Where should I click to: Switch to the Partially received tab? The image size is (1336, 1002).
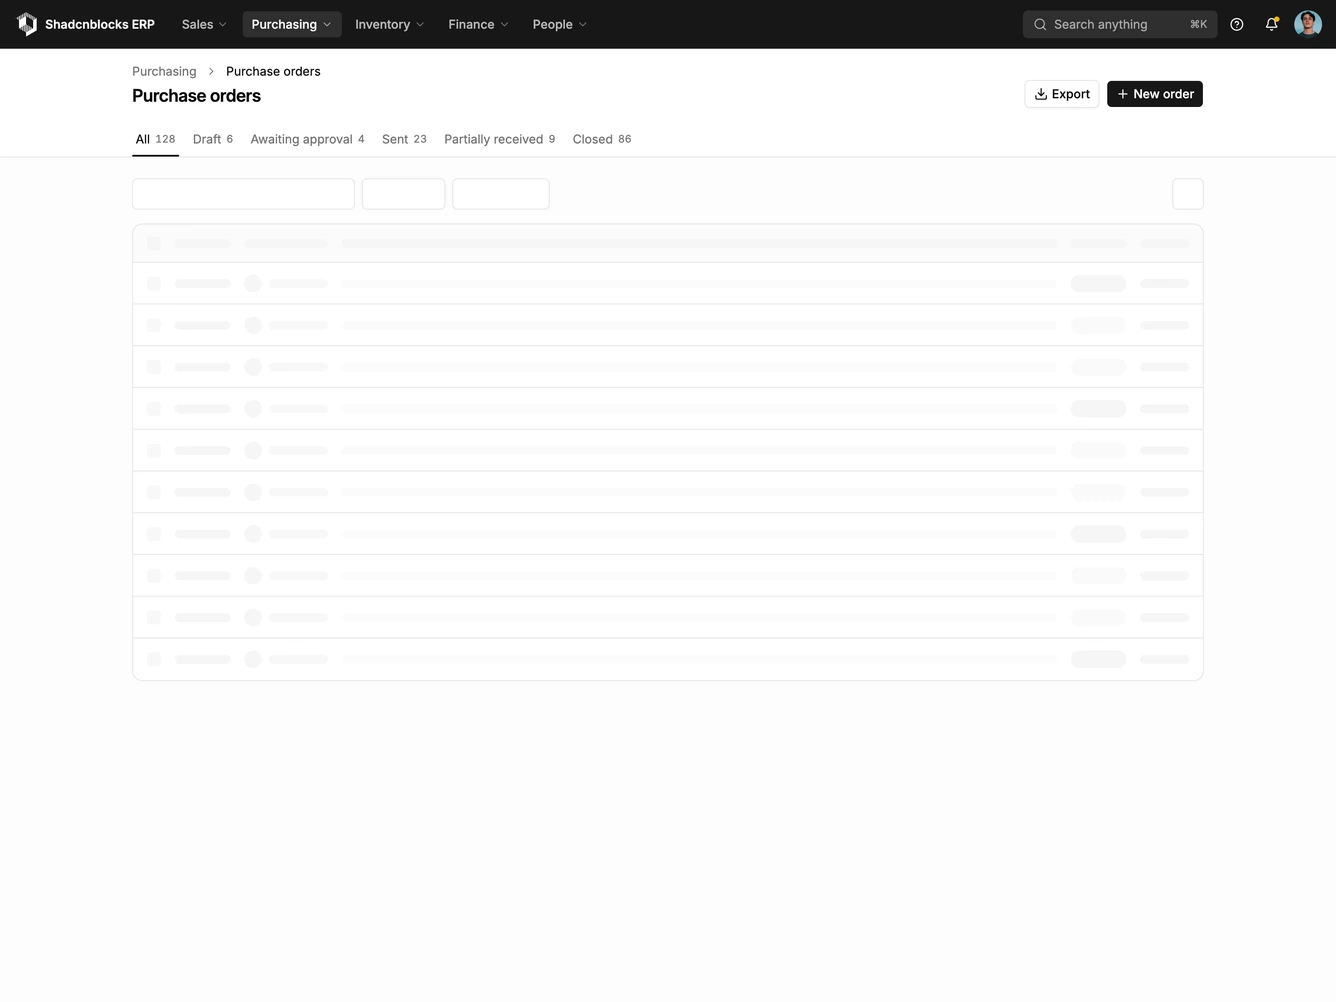(499, 139)
